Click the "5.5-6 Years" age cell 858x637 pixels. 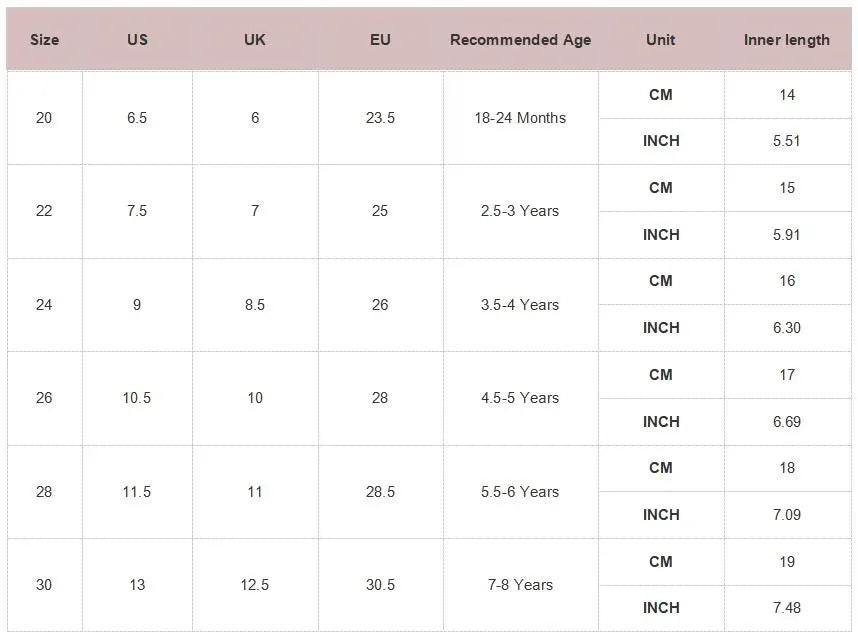pos(520,492)
